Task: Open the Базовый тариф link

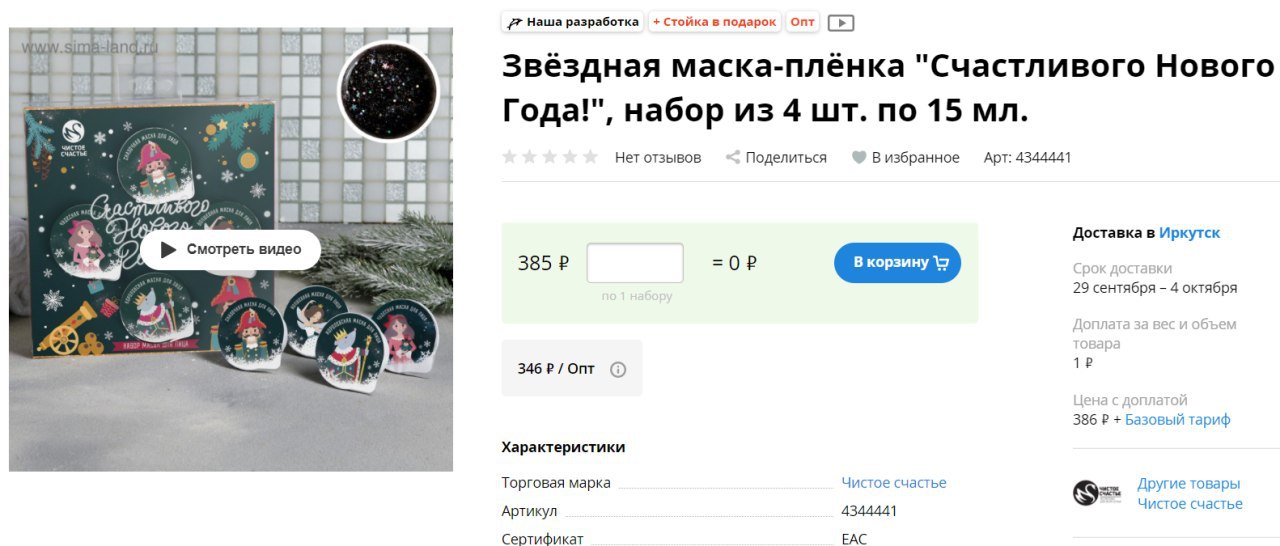Action: pyautogui.click(x=1178, y=420)
